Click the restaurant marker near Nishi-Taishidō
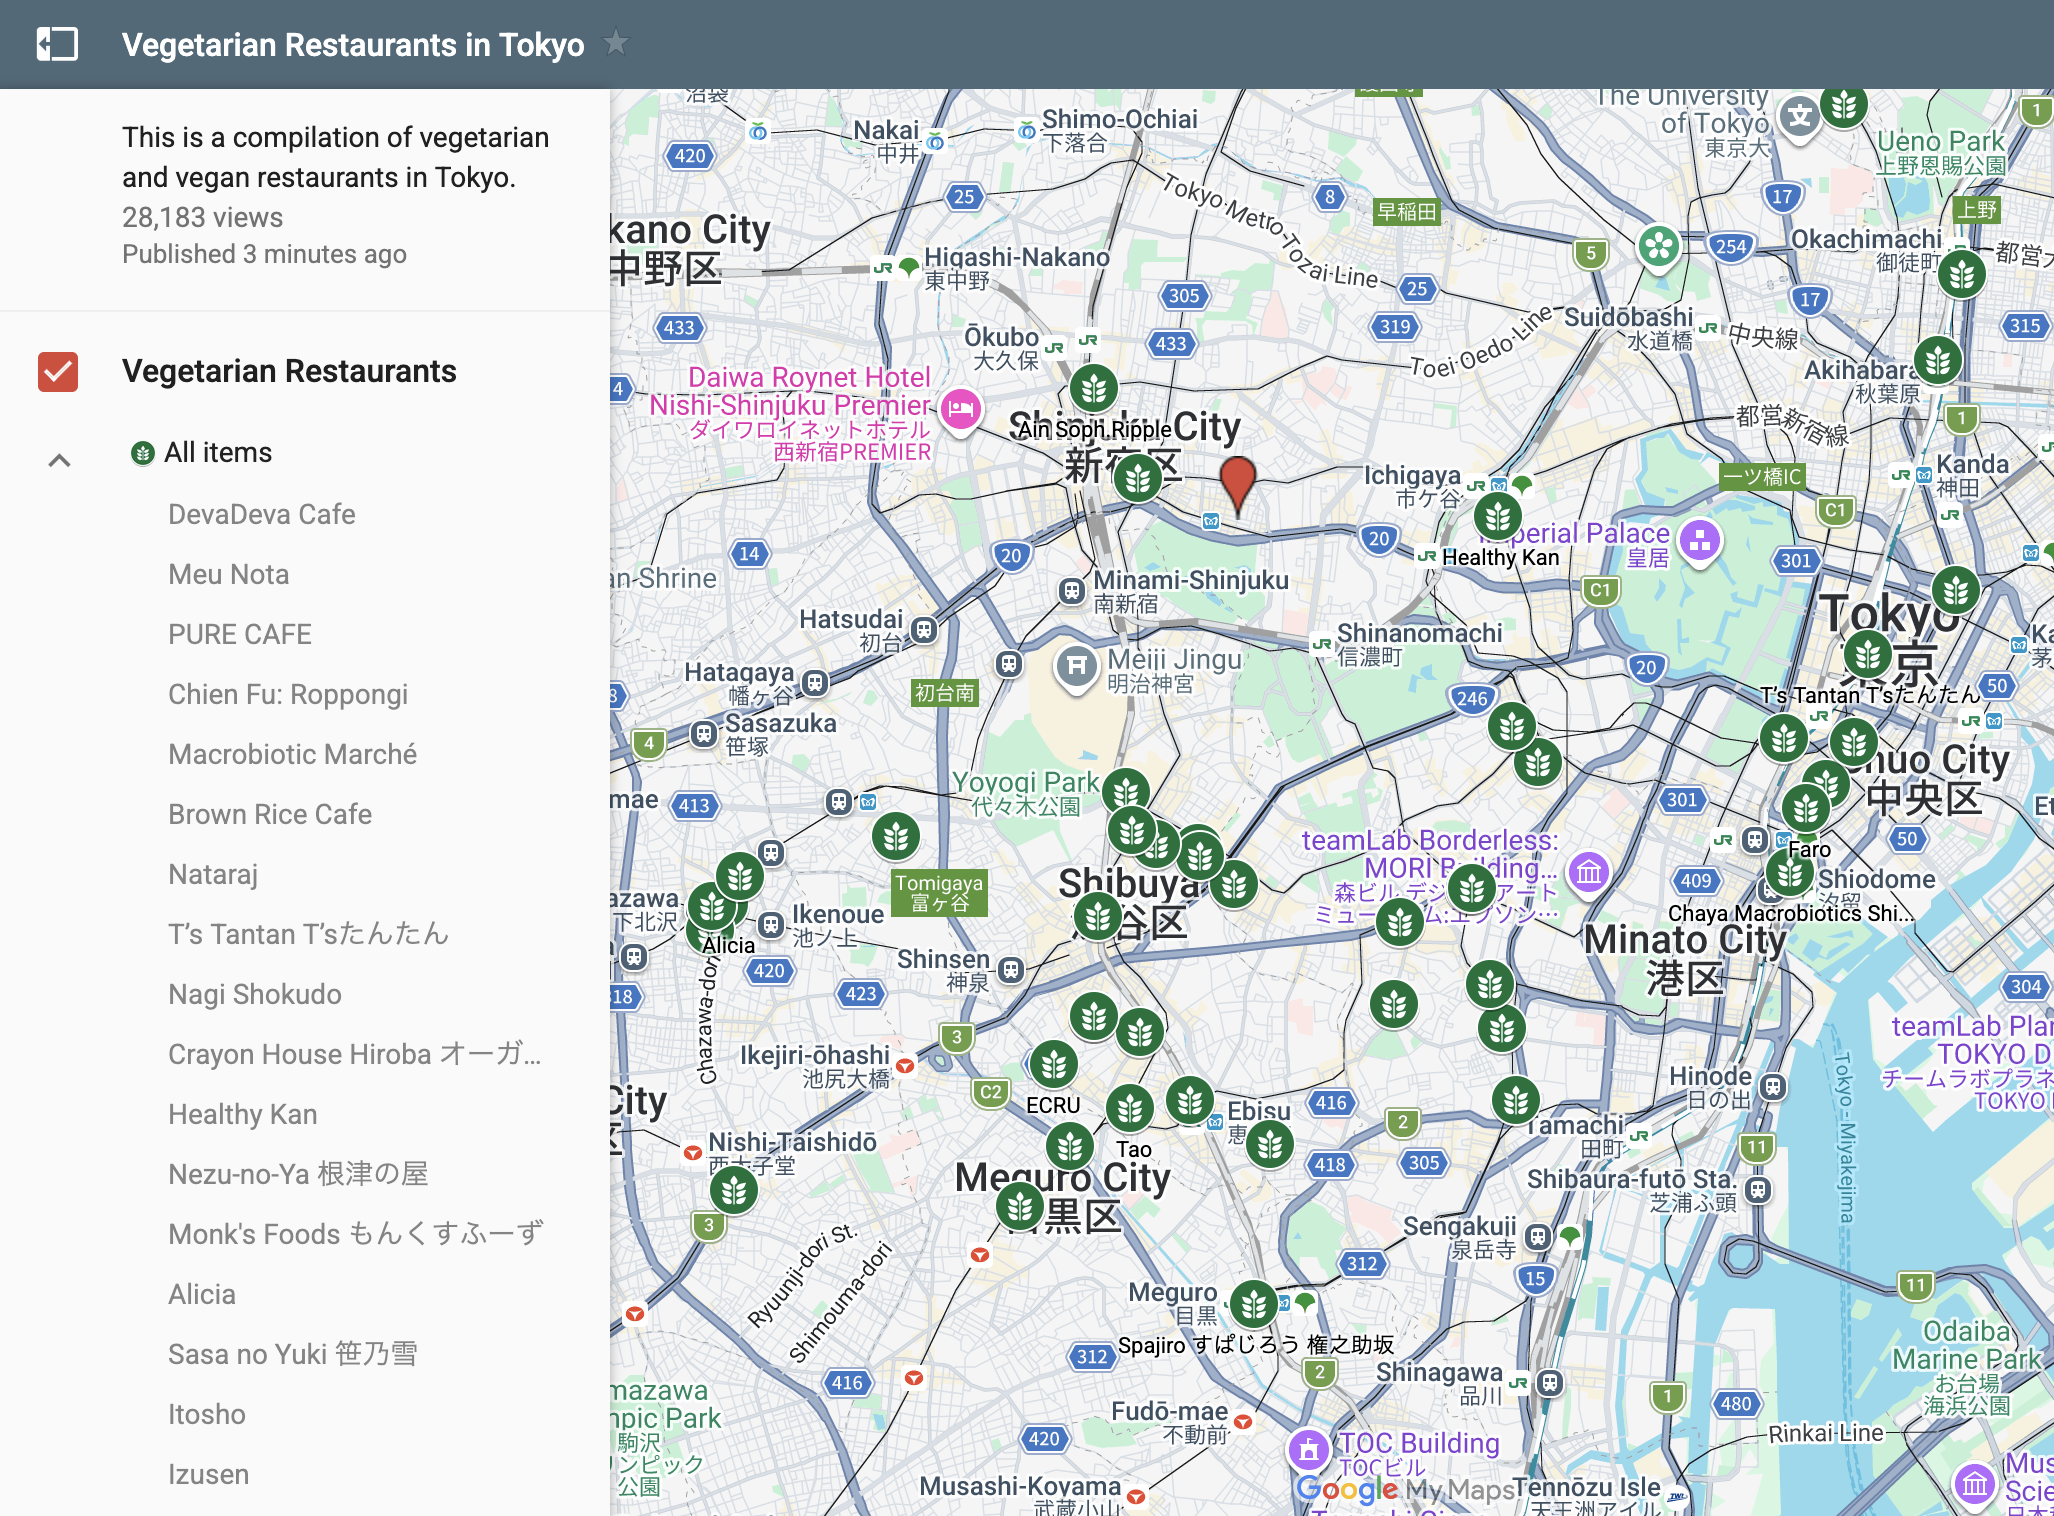 coord(733,1190)
